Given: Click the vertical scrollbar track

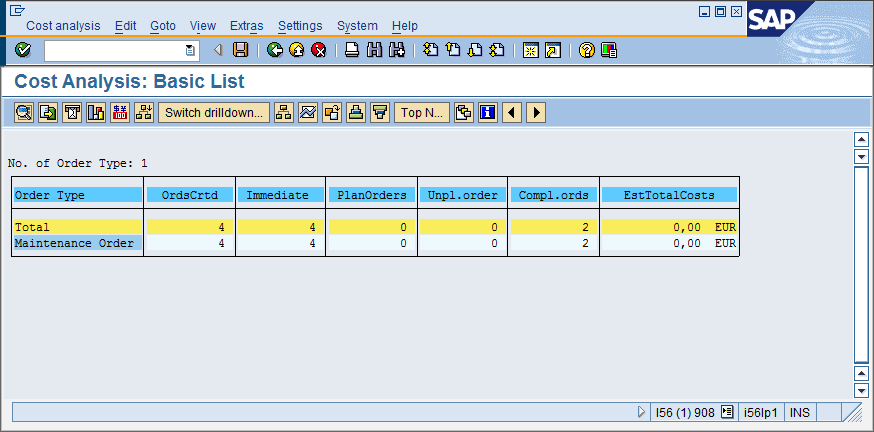Looking at the screenshot, I should (861, 264).
